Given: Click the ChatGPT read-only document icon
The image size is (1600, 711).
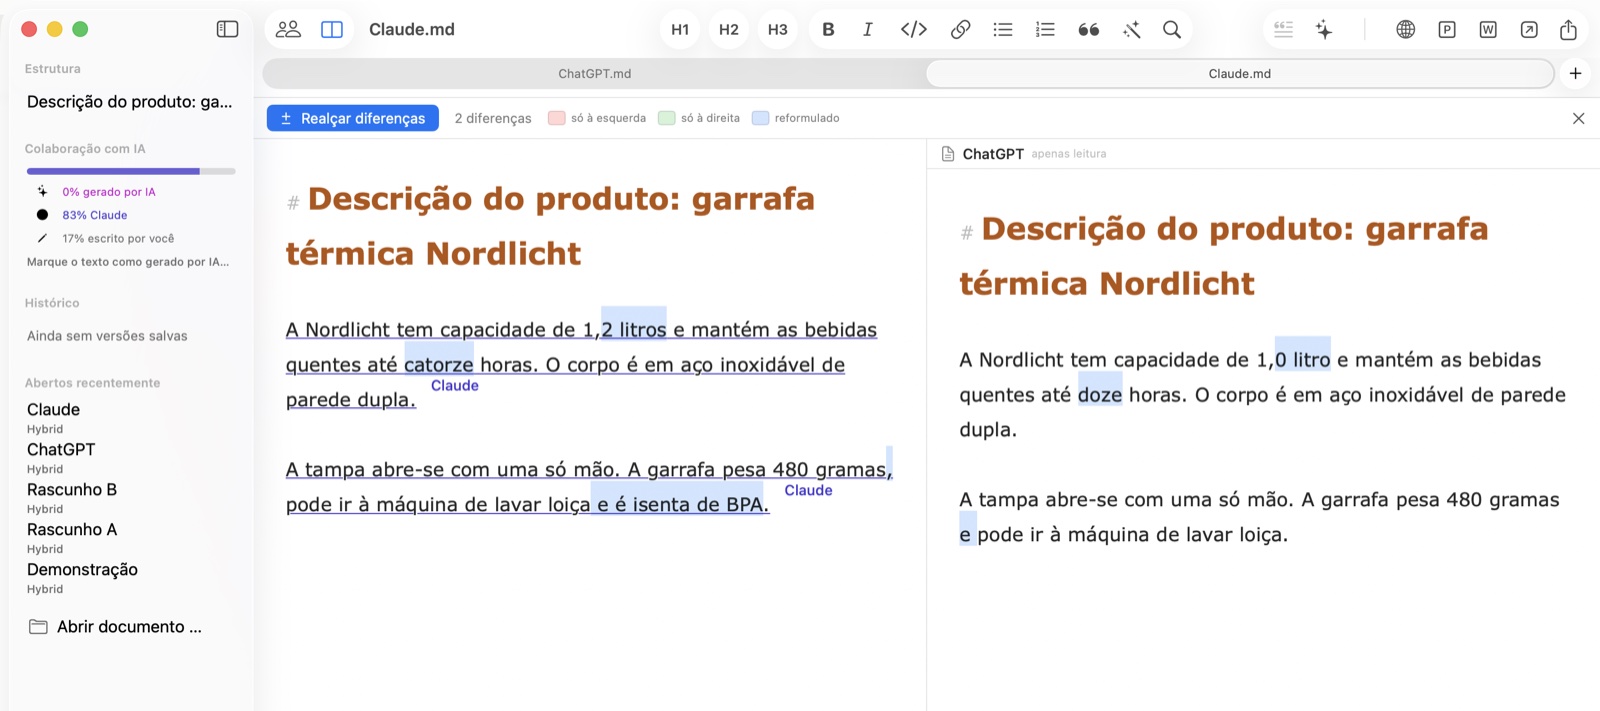Looking at the screenshot, I should (948, 154).
